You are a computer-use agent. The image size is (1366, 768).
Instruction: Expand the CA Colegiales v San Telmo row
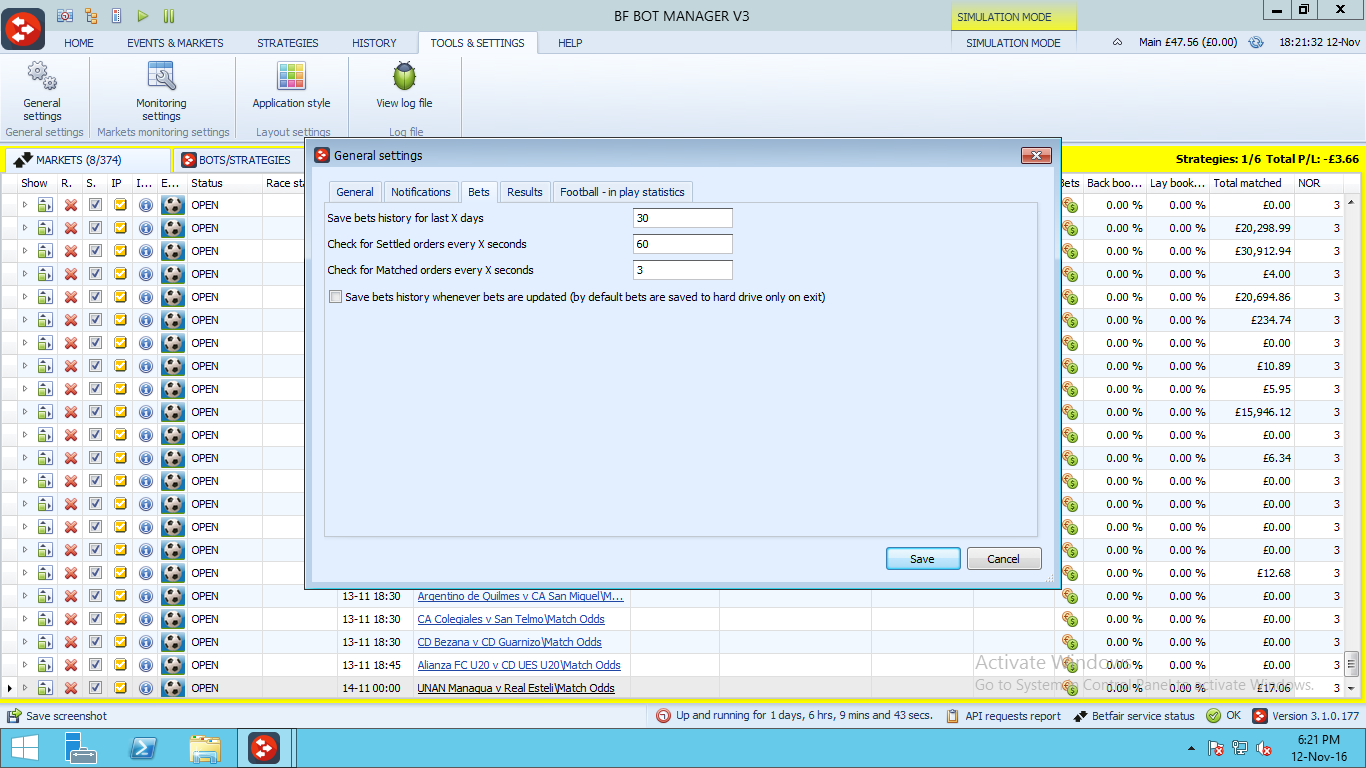[26, 619]
